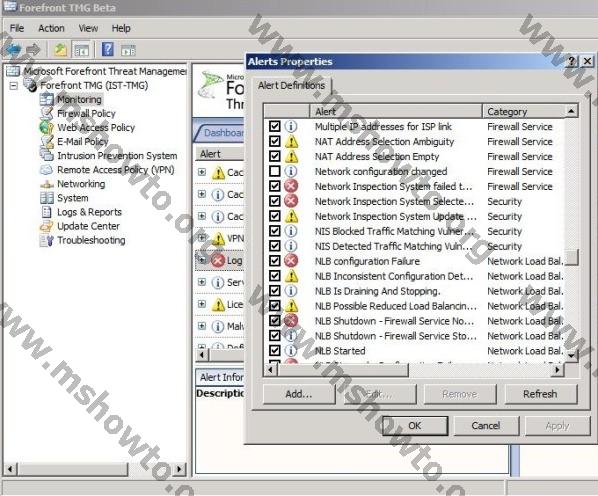Click the Back arrow toolbar icon
This screenshot has height=496, width=598.
pyautogui.click(x=14, y=50)
